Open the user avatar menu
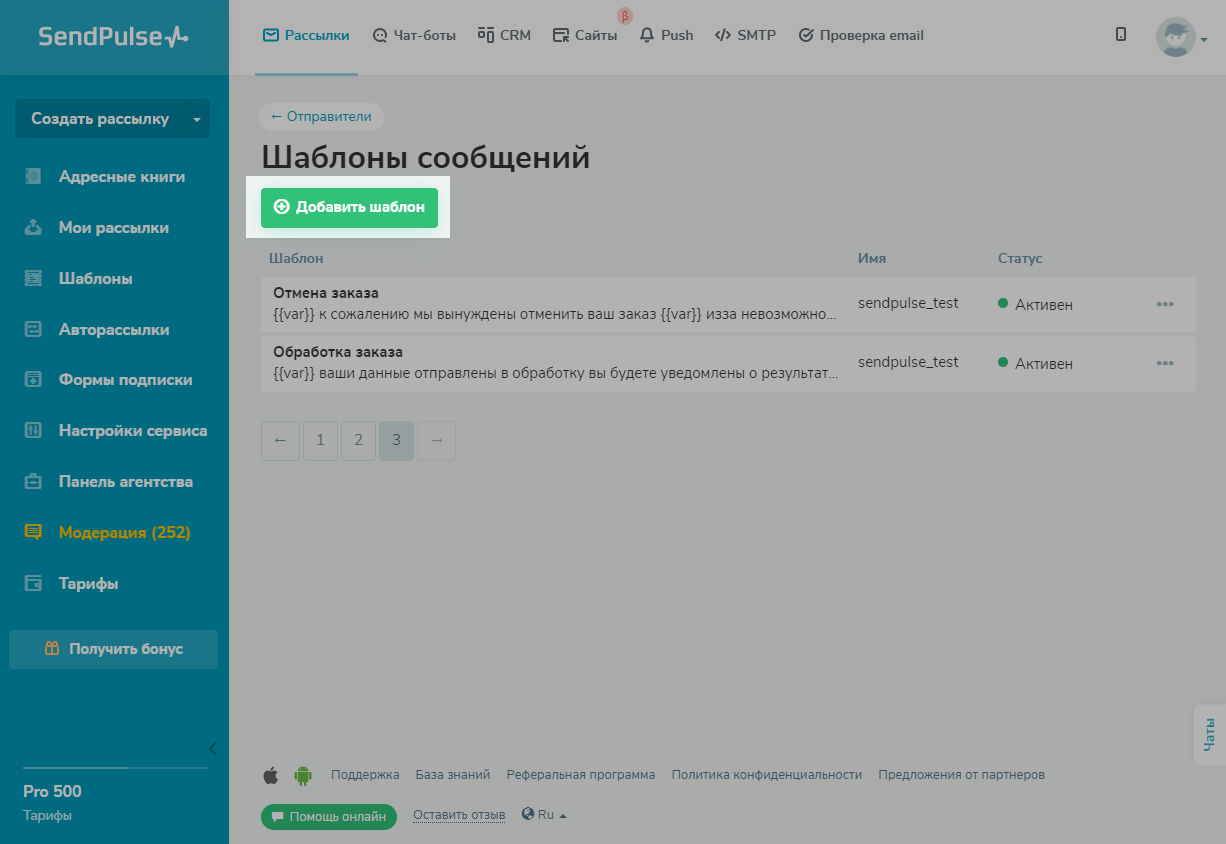 pos(1181,38)
